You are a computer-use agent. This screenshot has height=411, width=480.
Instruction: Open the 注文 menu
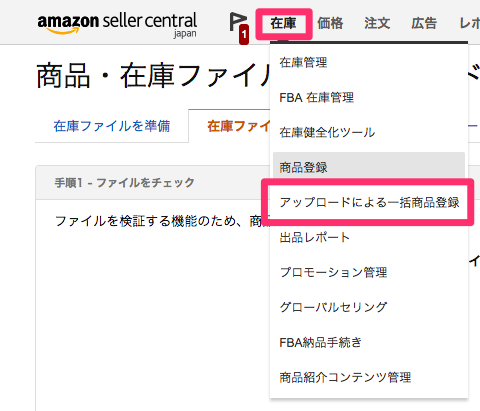tap(377, 24)
